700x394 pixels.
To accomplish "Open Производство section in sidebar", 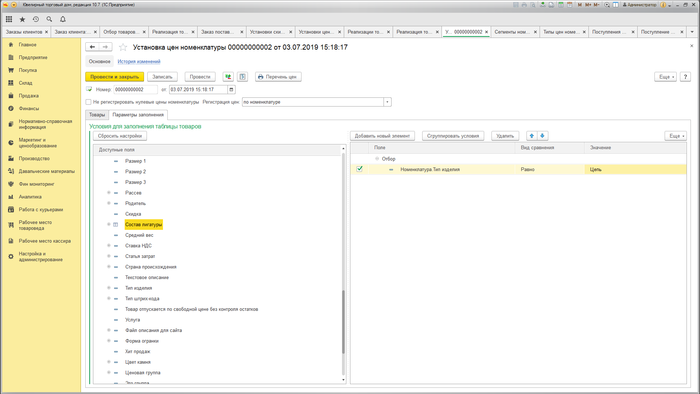I will [34, 159].
